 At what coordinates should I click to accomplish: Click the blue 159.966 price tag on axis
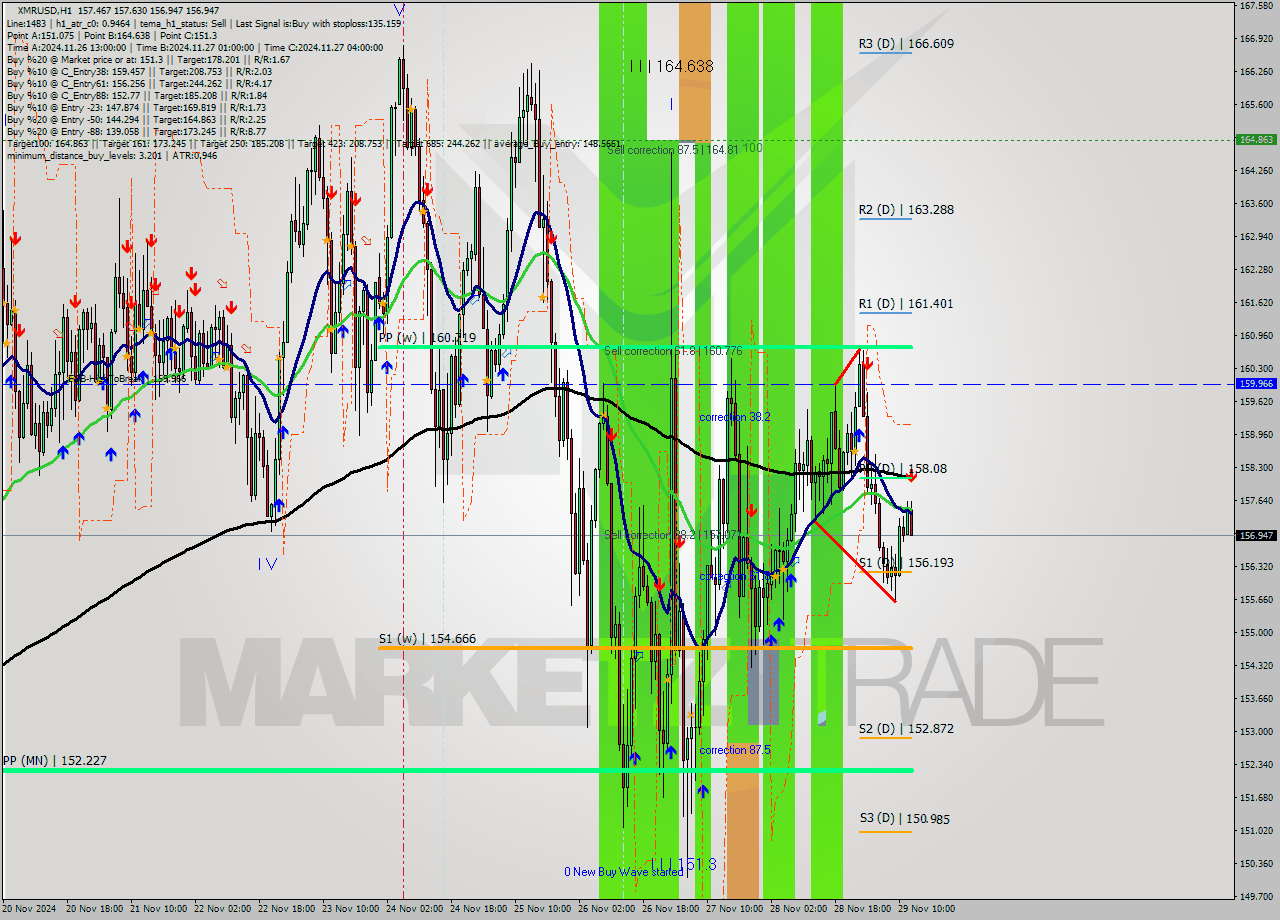point(1256,383)
